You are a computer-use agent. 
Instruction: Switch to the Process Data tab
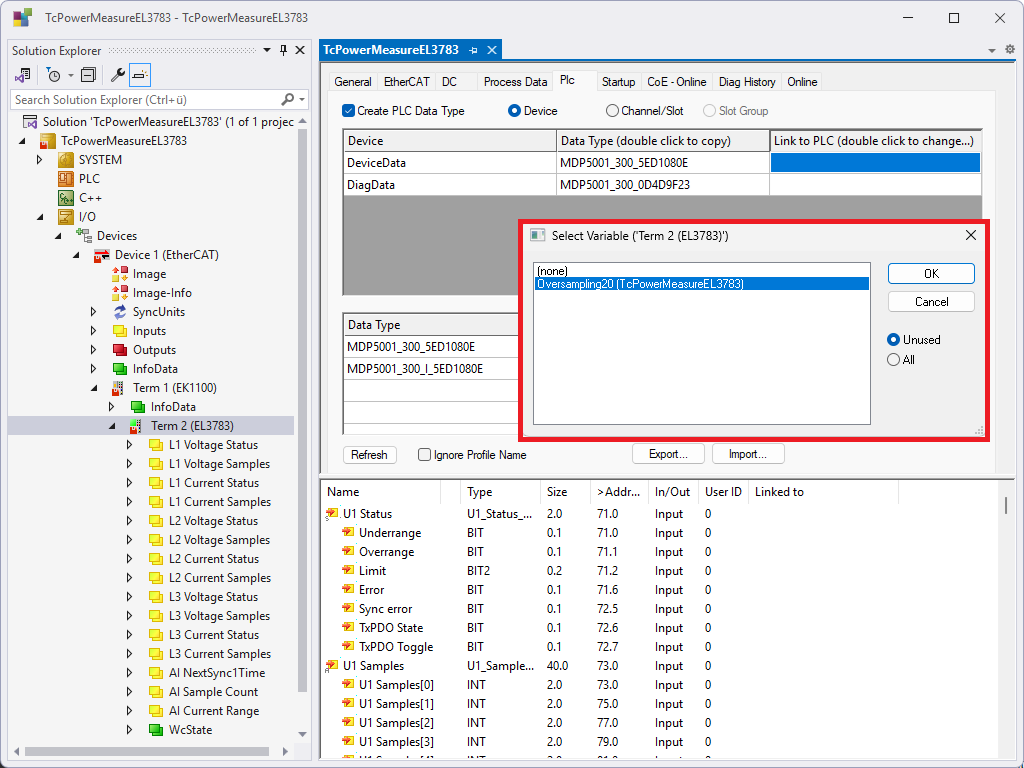(515, 82)
